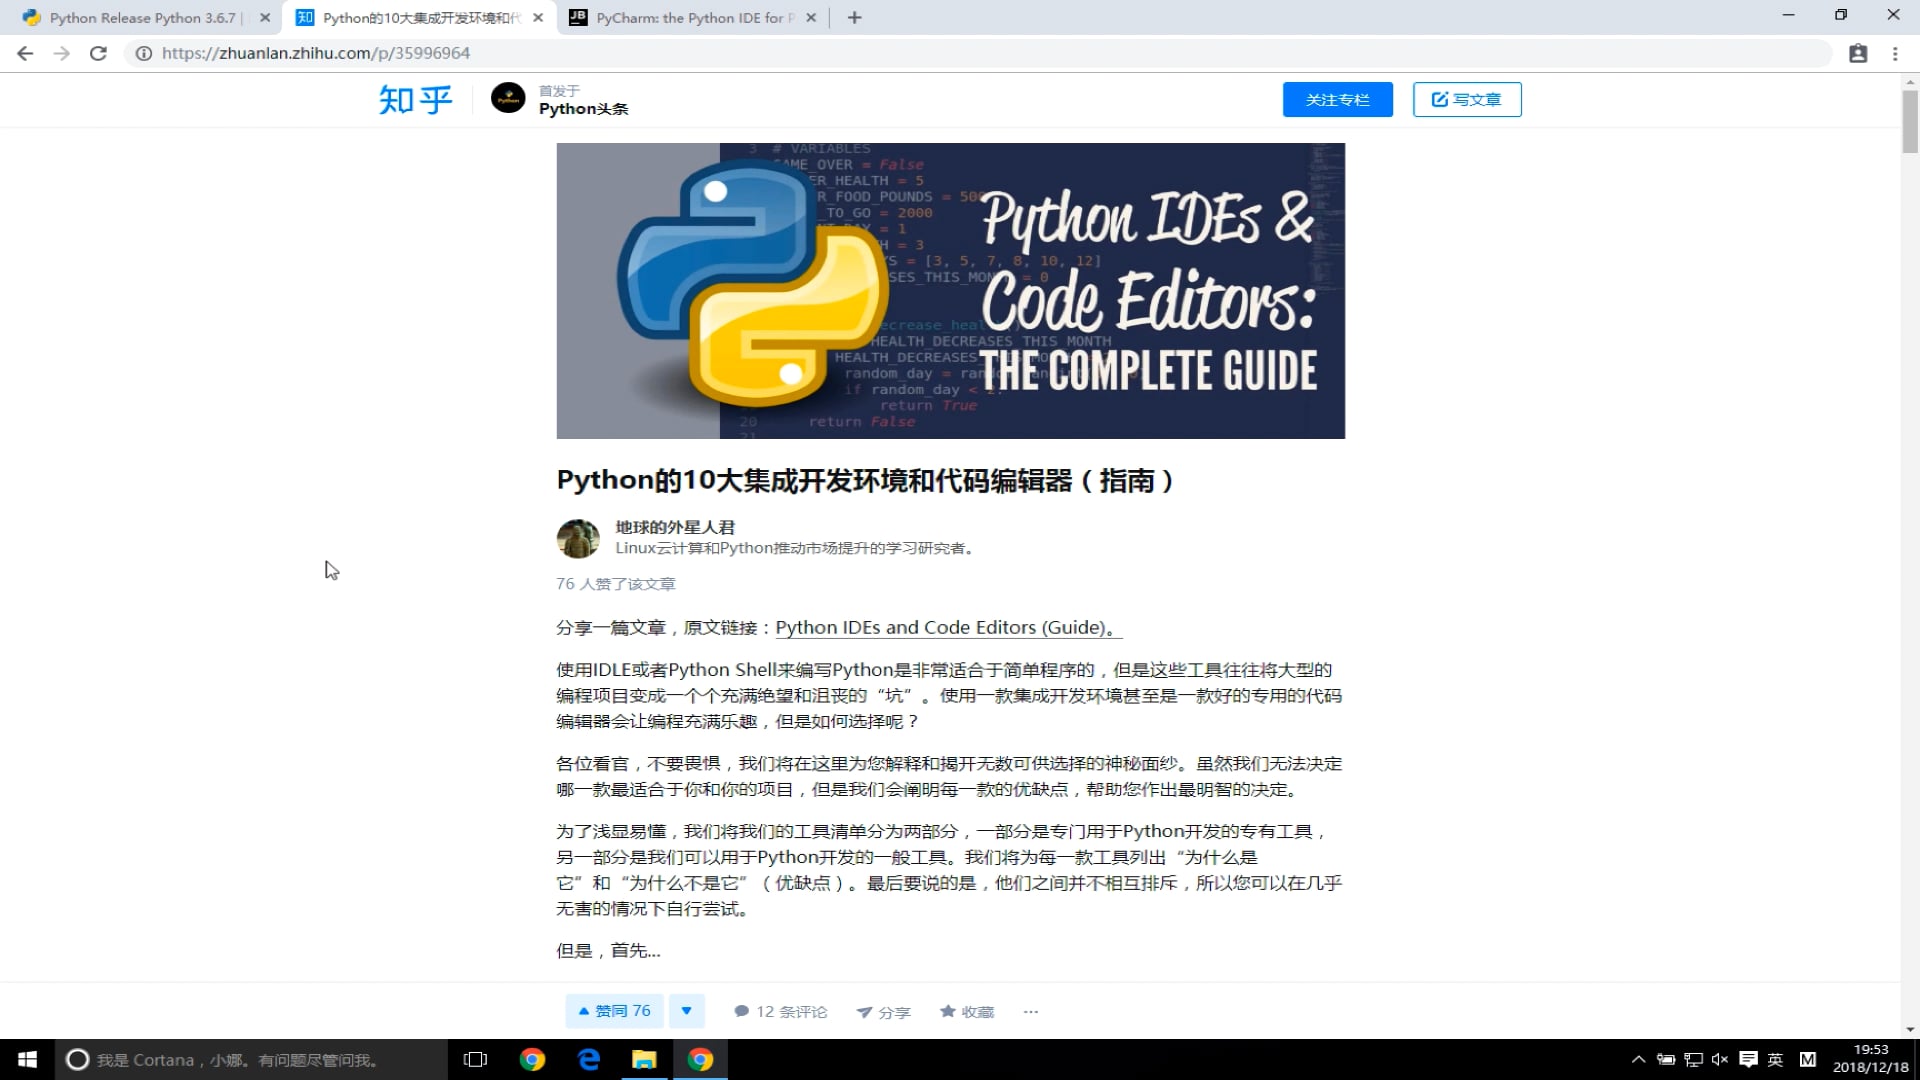Expand the article's more options (···)

point(1031,1011)
